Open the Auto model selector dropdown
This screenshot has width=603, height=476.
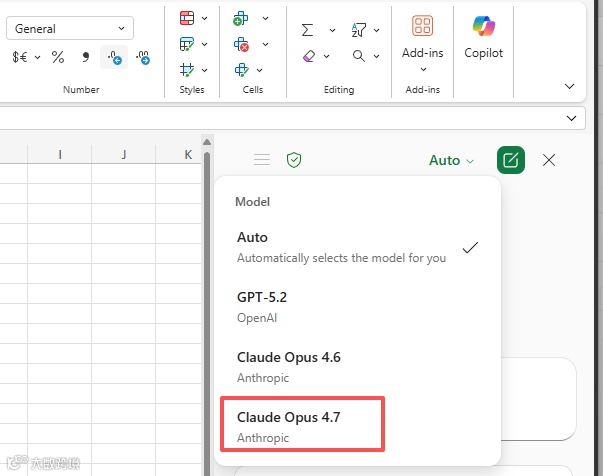[x=451, y=160]
